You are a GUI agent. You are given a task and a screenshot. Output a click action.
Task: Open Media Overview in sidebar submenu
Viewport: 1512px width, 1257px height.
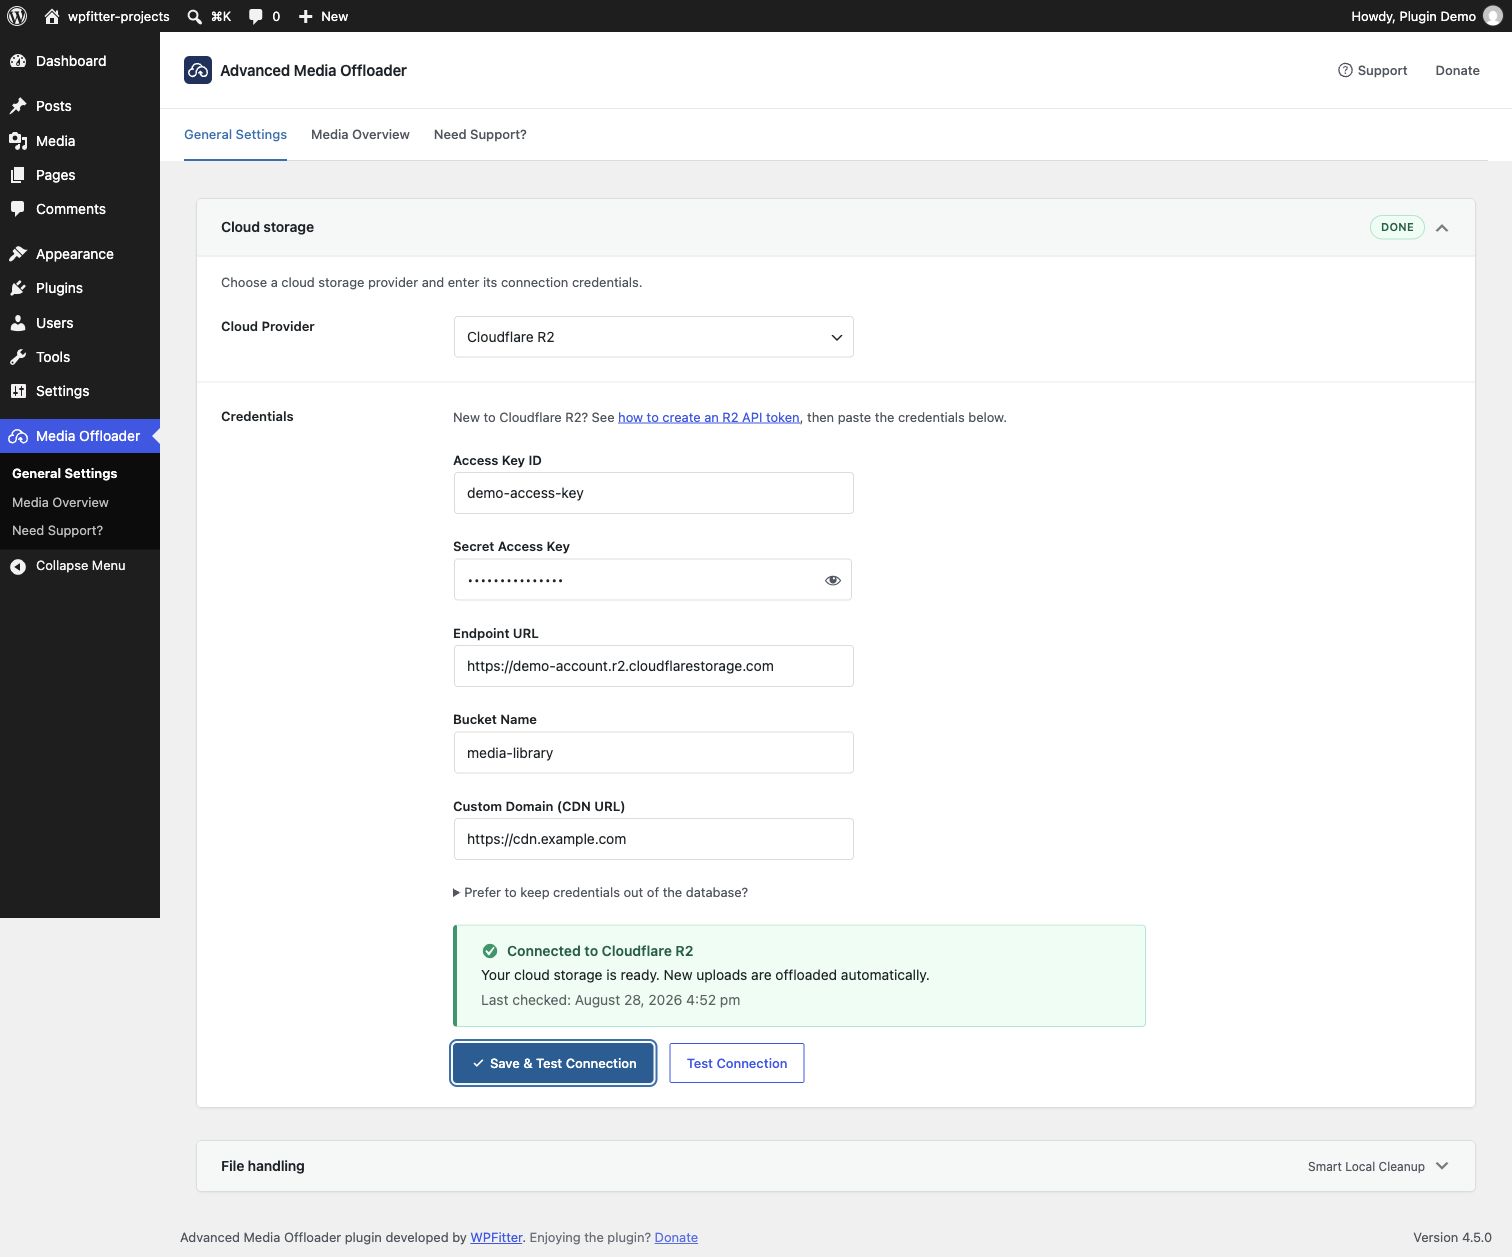click(60, 502)
